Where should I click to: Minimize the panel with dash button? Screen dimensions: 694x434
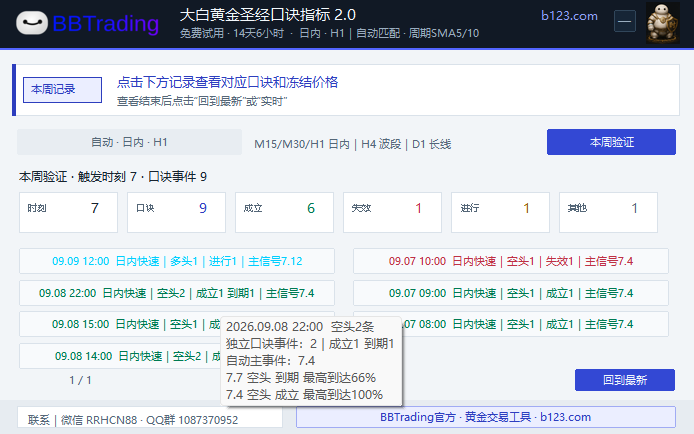click(625, 21)
